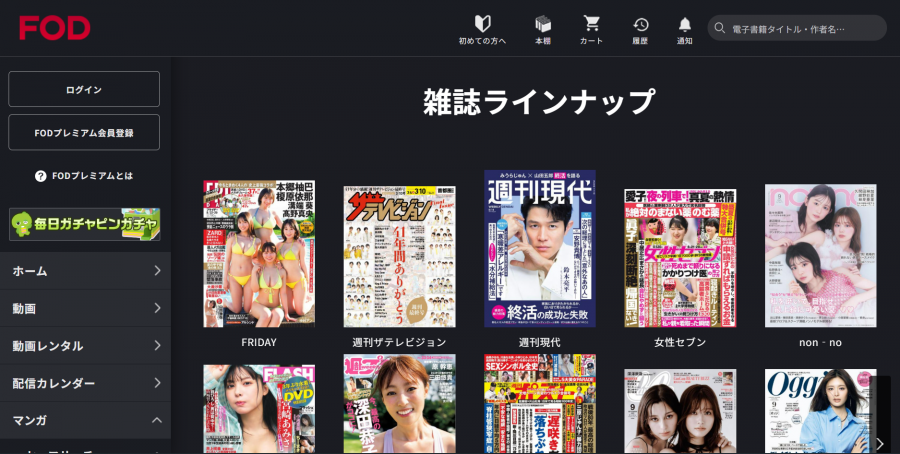Select the マンガ sidebar item

pyautogui.click(x=86, y=420)
